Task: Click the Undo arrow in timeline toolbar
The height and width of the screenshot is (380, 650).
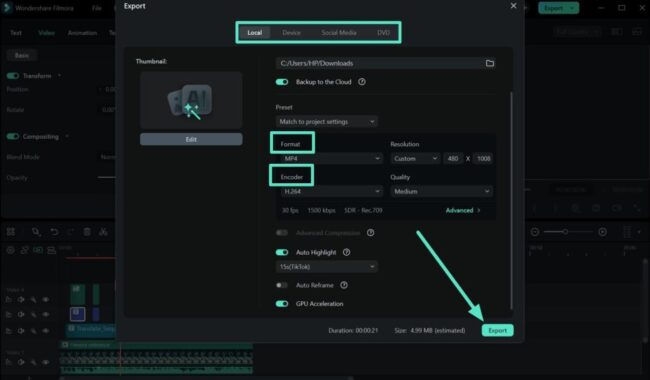Action: point(54,232)
